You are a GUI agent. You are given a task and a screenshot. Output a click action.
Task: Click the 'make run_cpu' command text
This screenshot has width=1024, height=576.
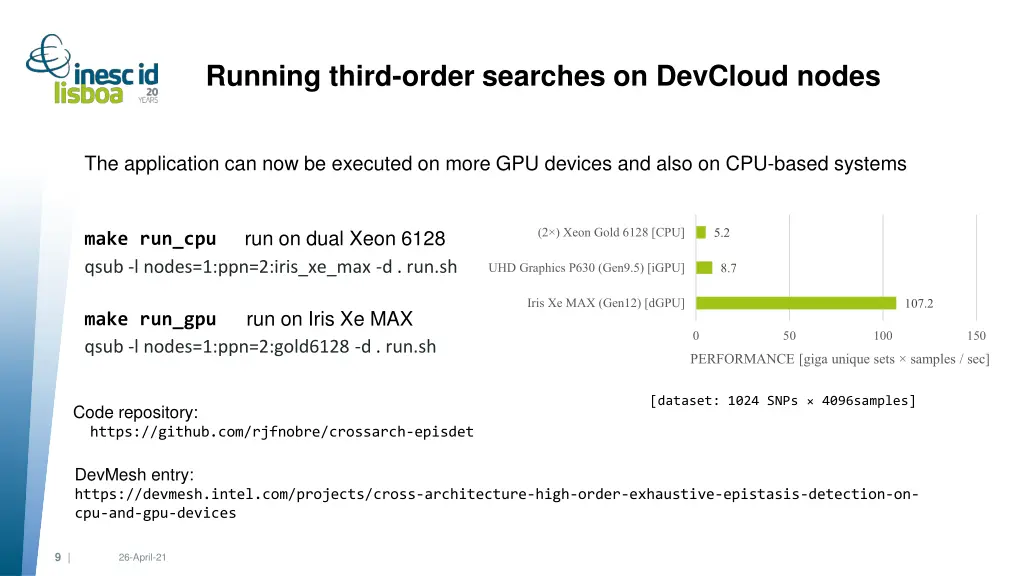click(x=150, y=239)
